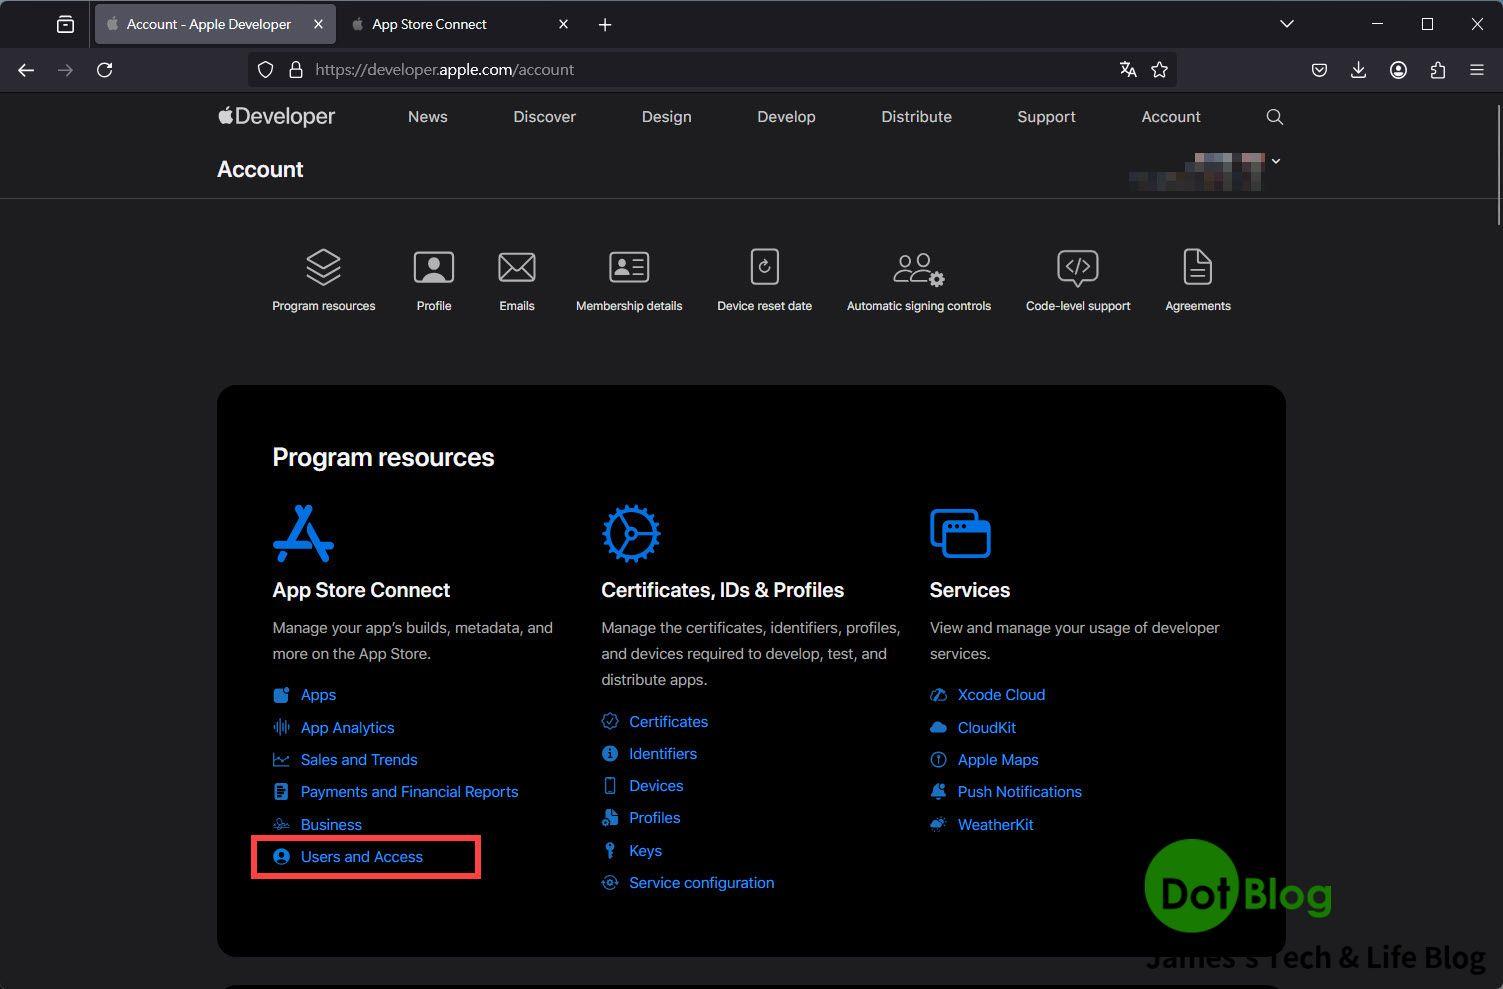This screenshot has width=1503, height=989.
Task: Open the Users and Access link
Action: pos(361,857)
